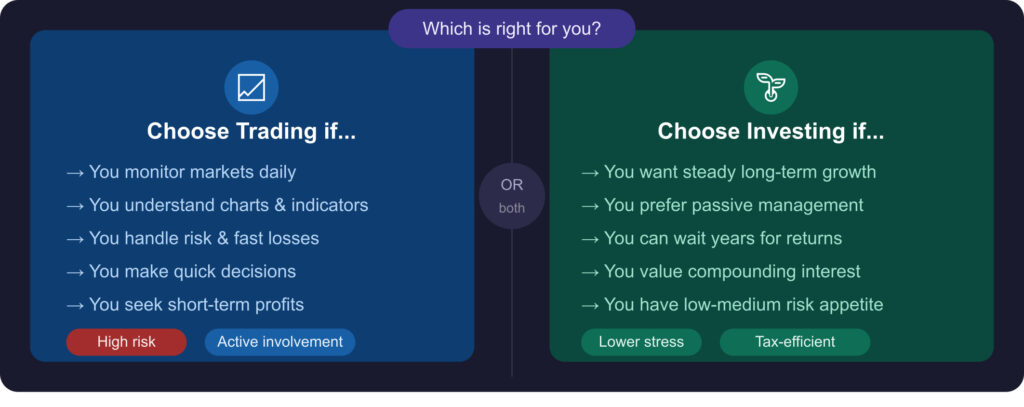Viewport: 1024px width, 407px height.
Task: Select "You make quick decisions" item
Action: 181,271
